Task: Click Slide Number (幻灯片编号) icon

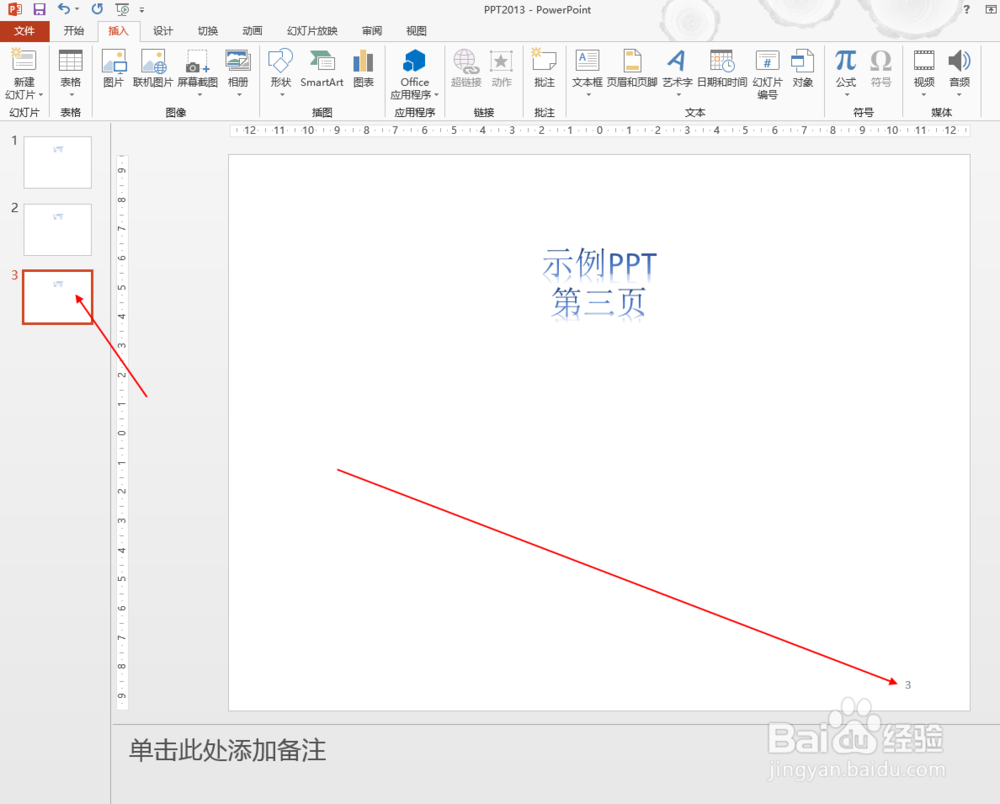Action: [x=767, y=61]
